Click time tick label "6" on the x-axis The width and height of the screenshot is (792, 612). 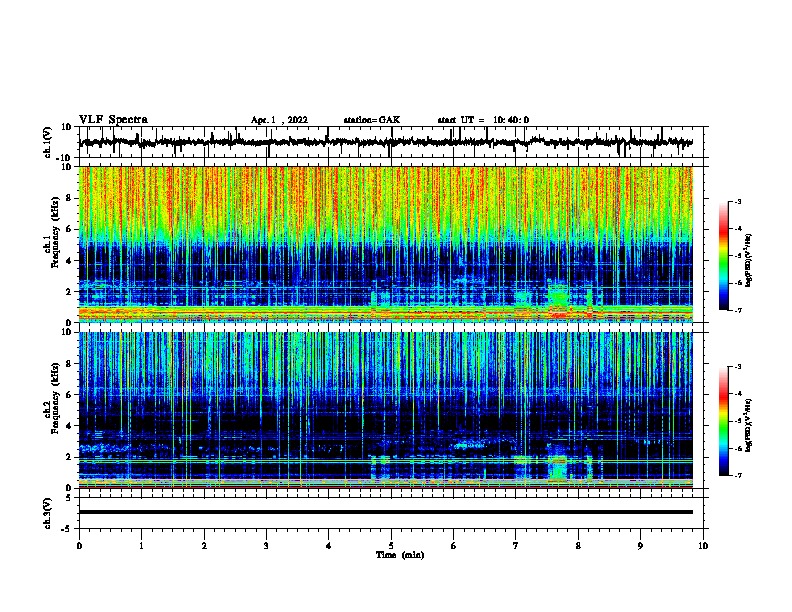454,545
